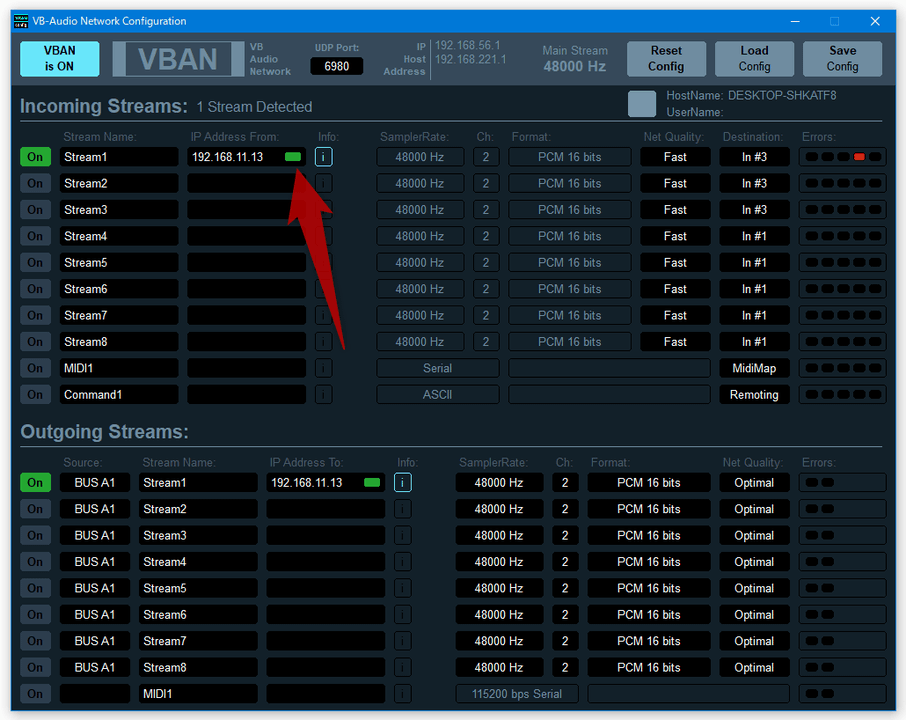Open info icon for incoming Stream8

[323, 342]
